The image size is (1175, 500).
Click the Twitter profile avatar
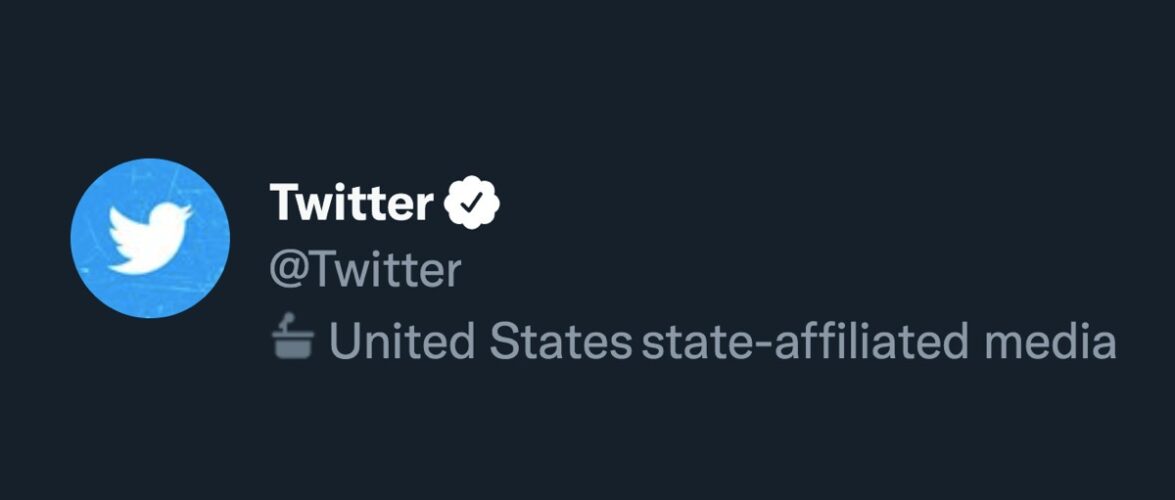point(150,239)
